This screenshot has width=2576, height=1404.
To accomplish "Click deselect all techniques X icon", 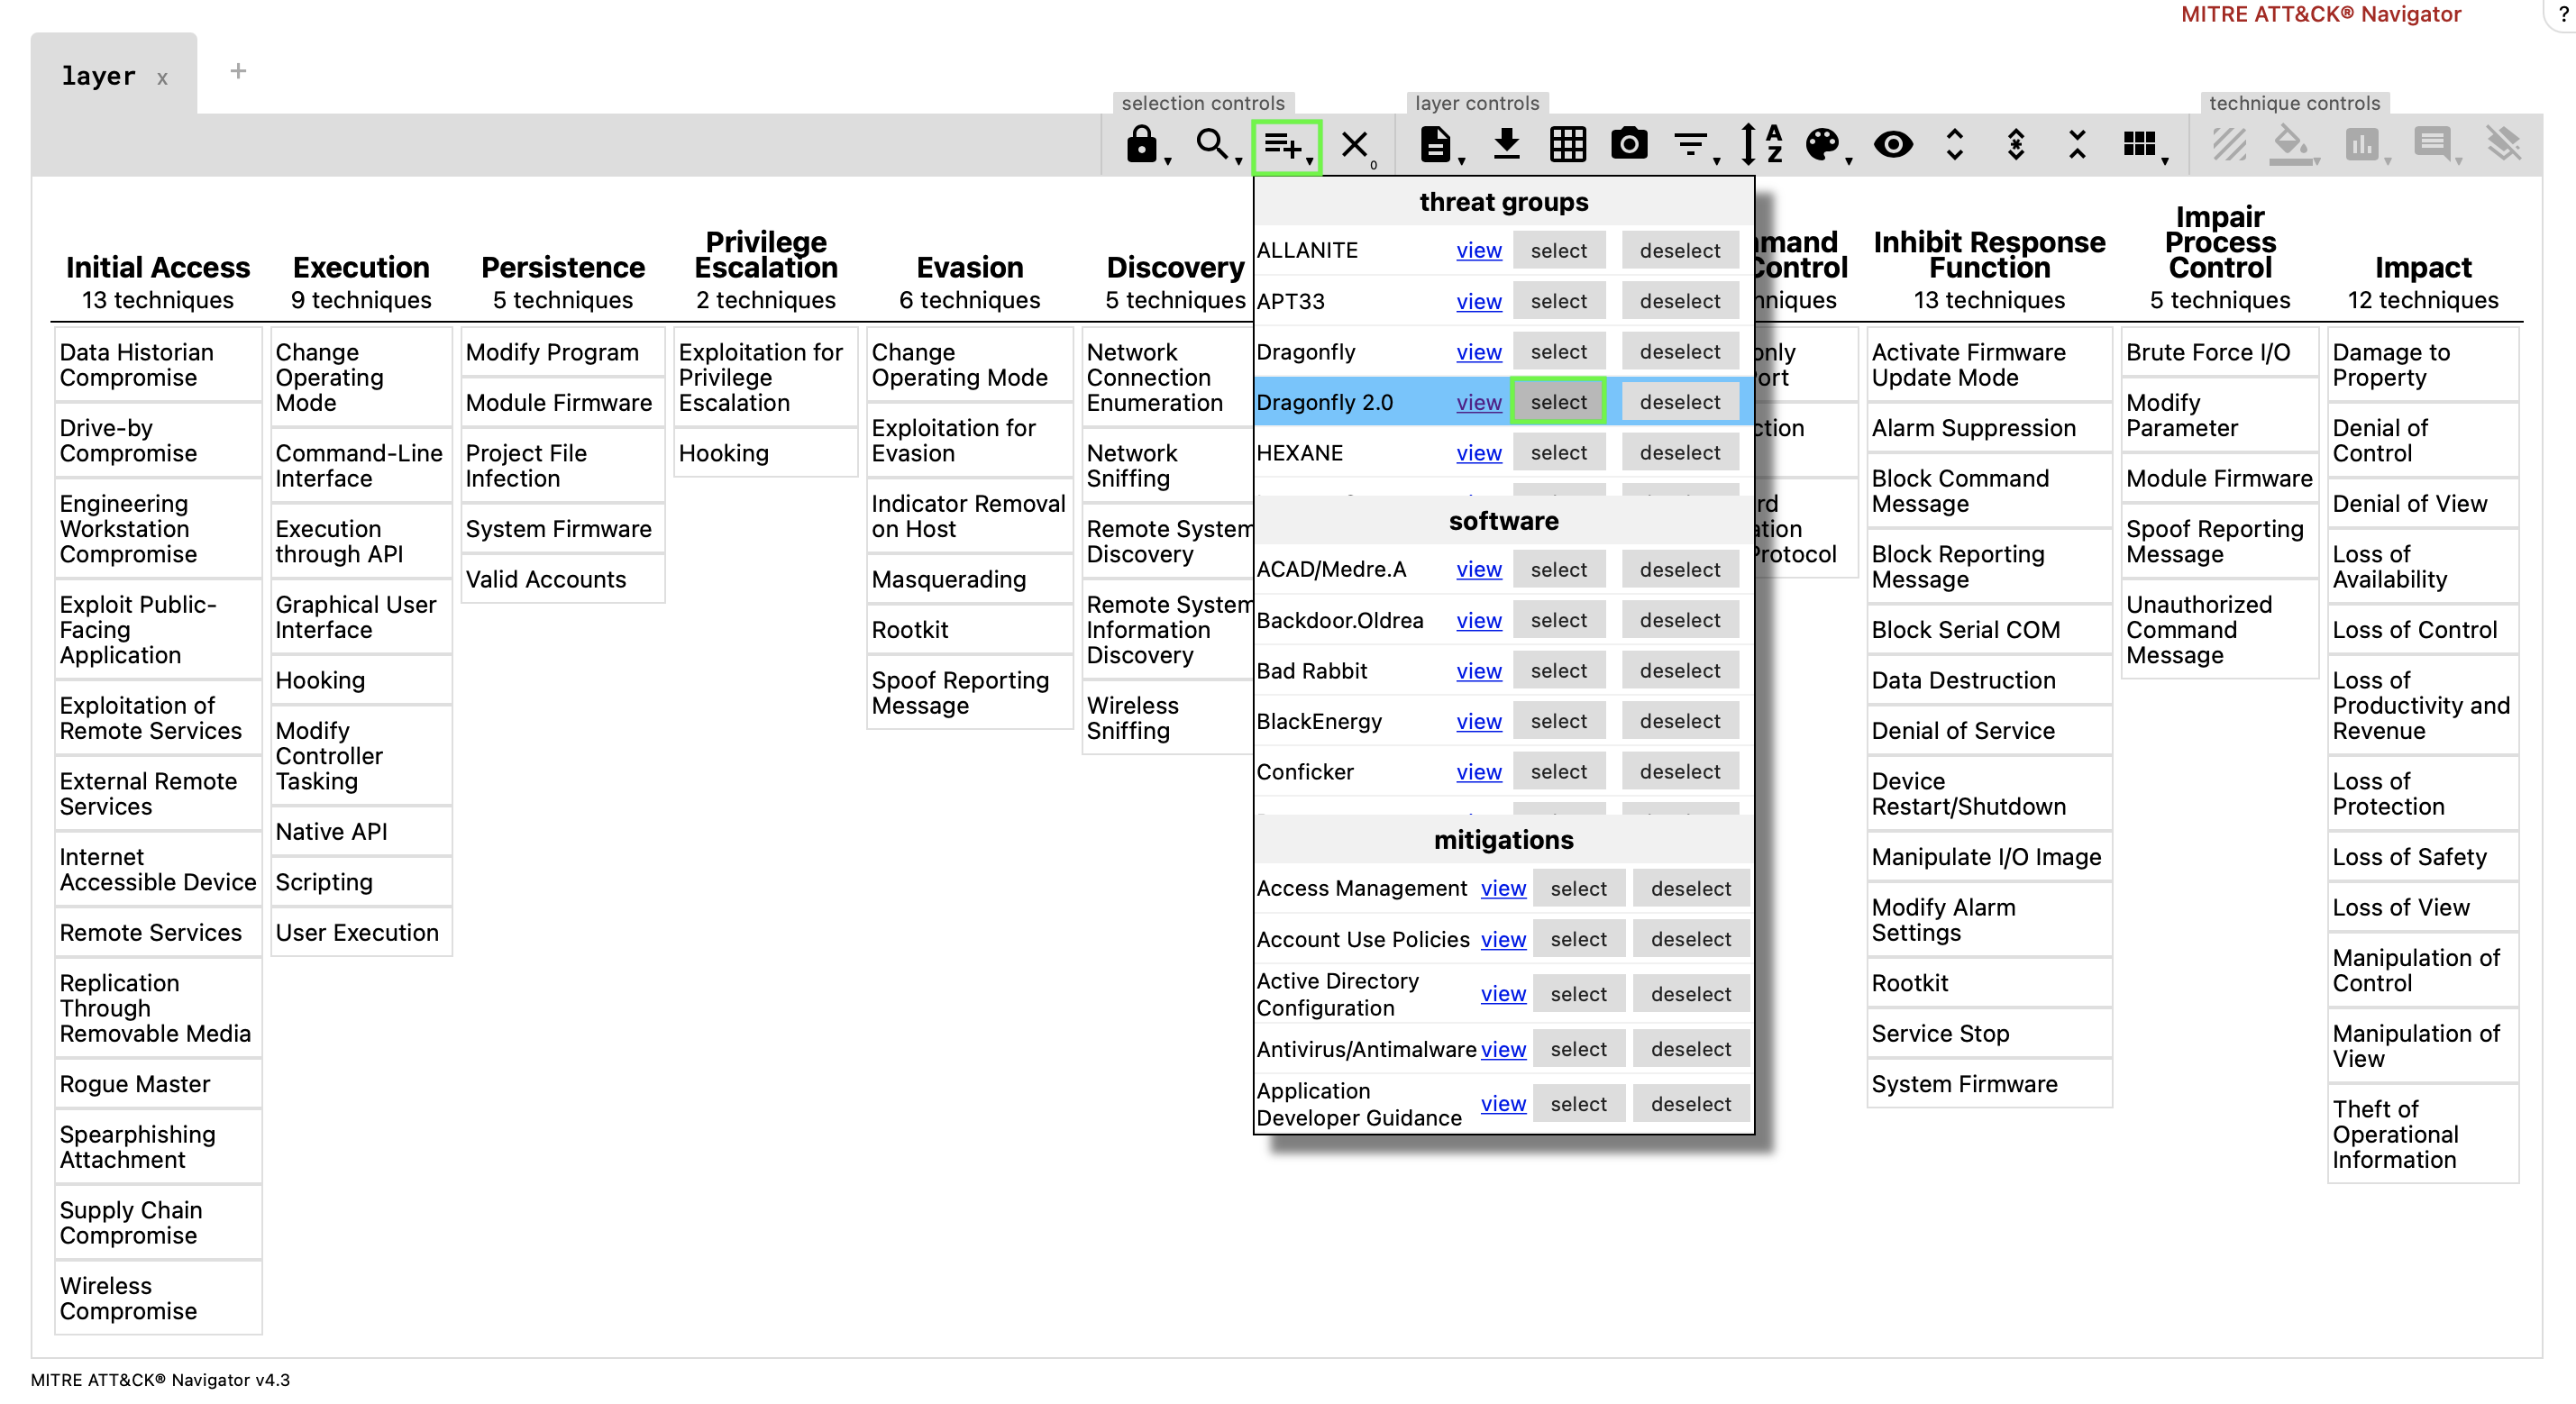I will 1355,145.
